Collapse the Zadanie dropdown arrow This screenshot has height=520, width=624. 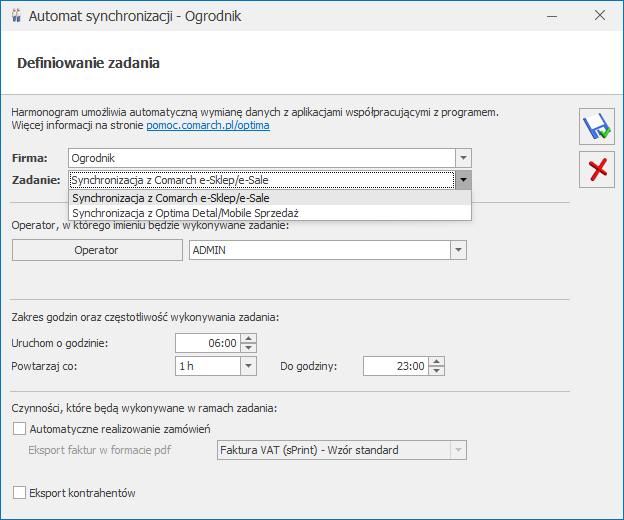point(463,180)
